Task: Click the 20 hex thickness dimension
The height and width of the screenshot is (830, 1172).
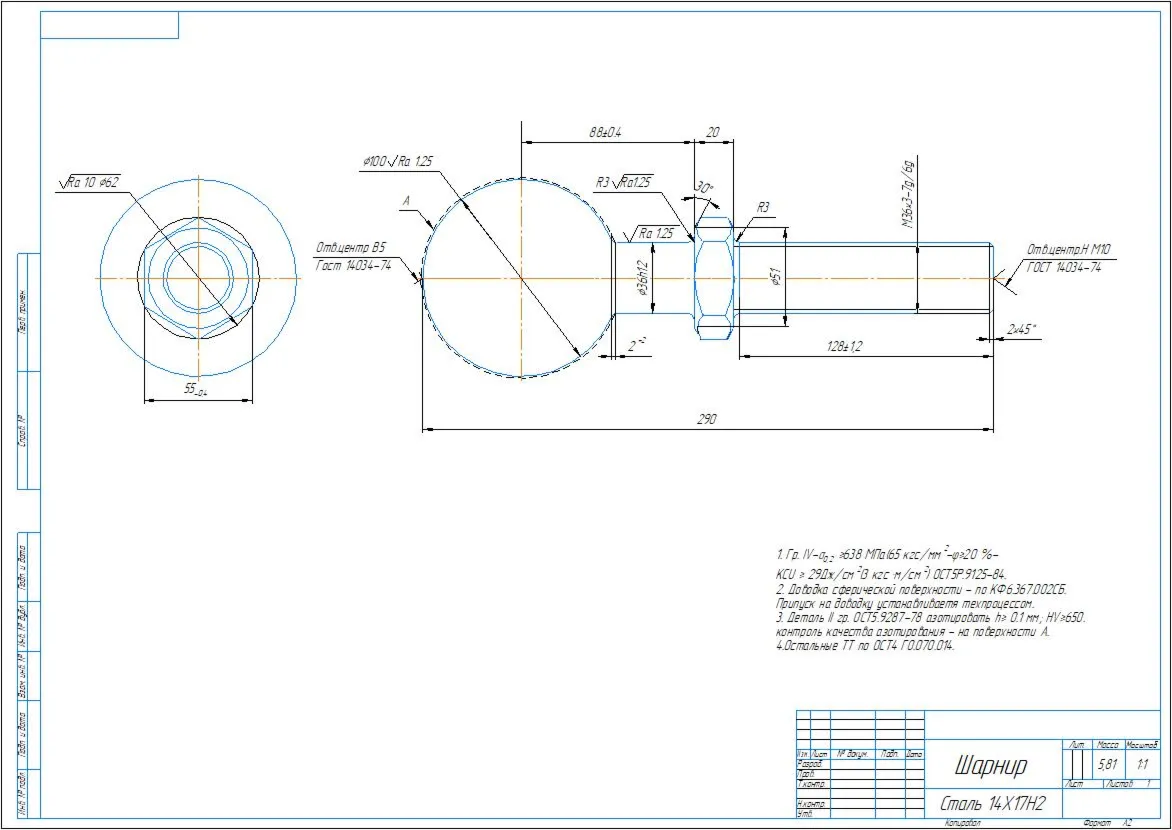Action: pyautogui.click(x=713, y=132)
